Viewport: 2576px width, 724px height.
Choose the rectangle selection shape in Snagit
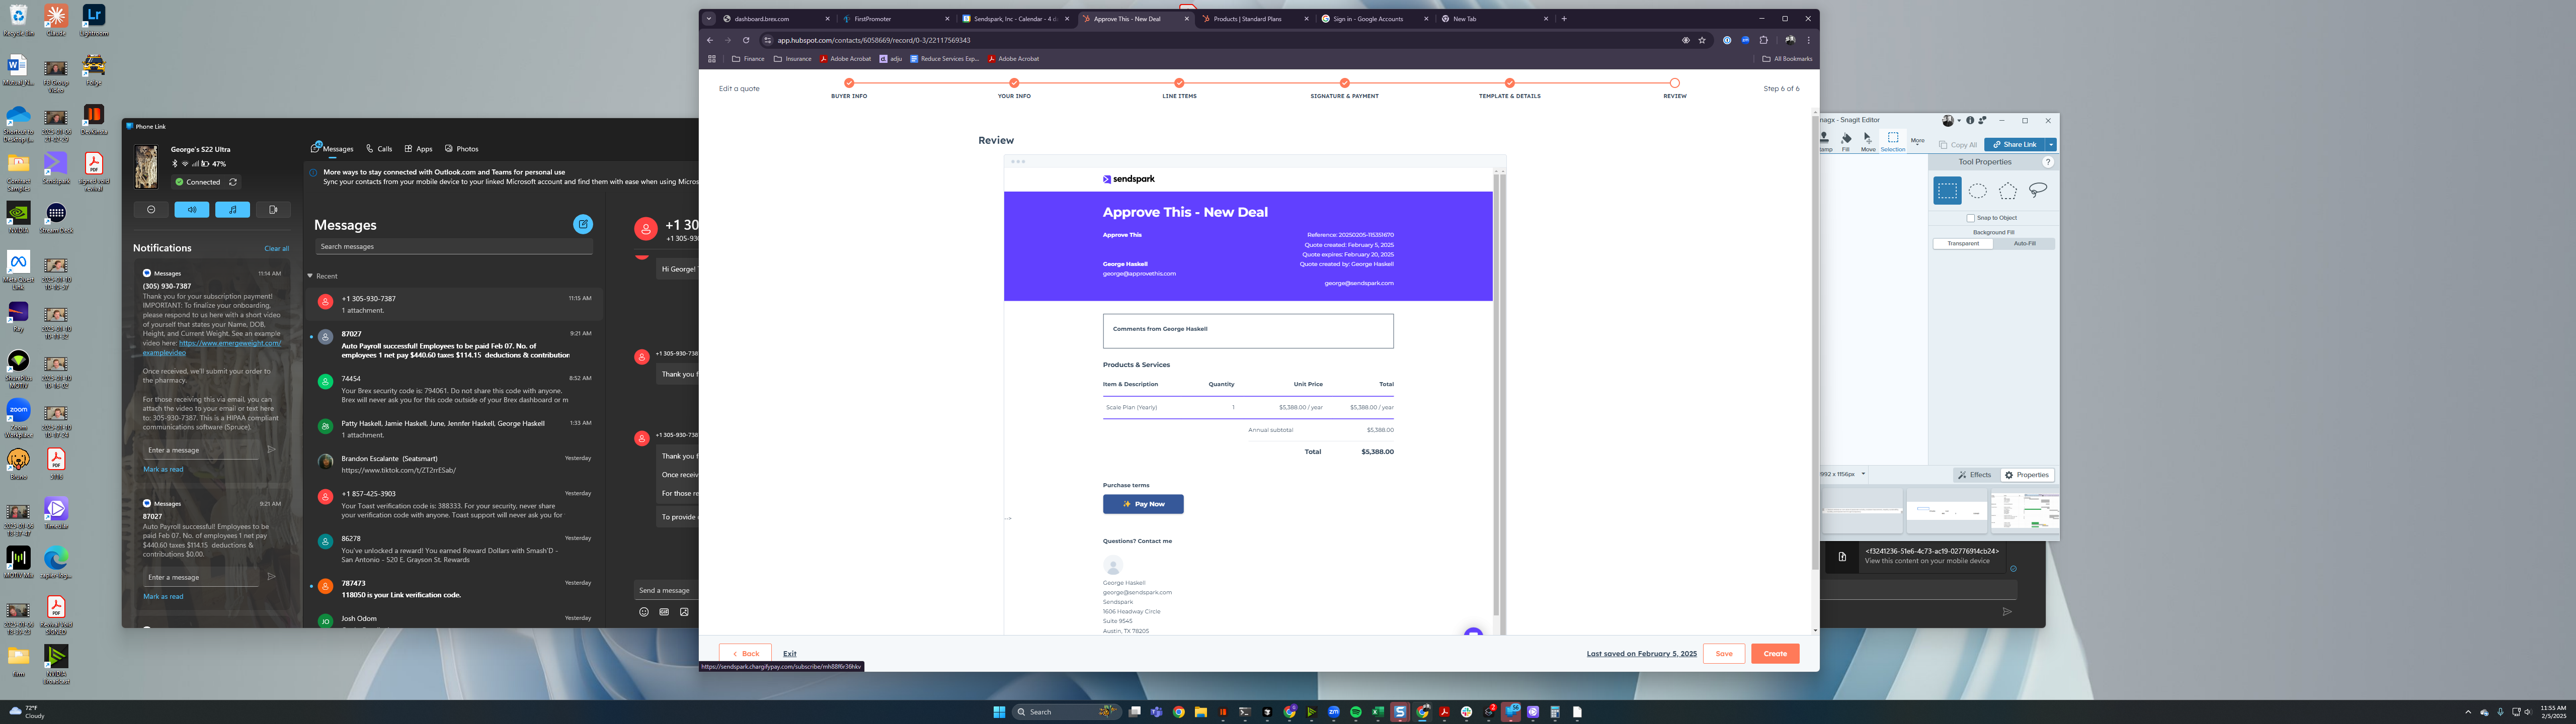[x=1947, y=190]
